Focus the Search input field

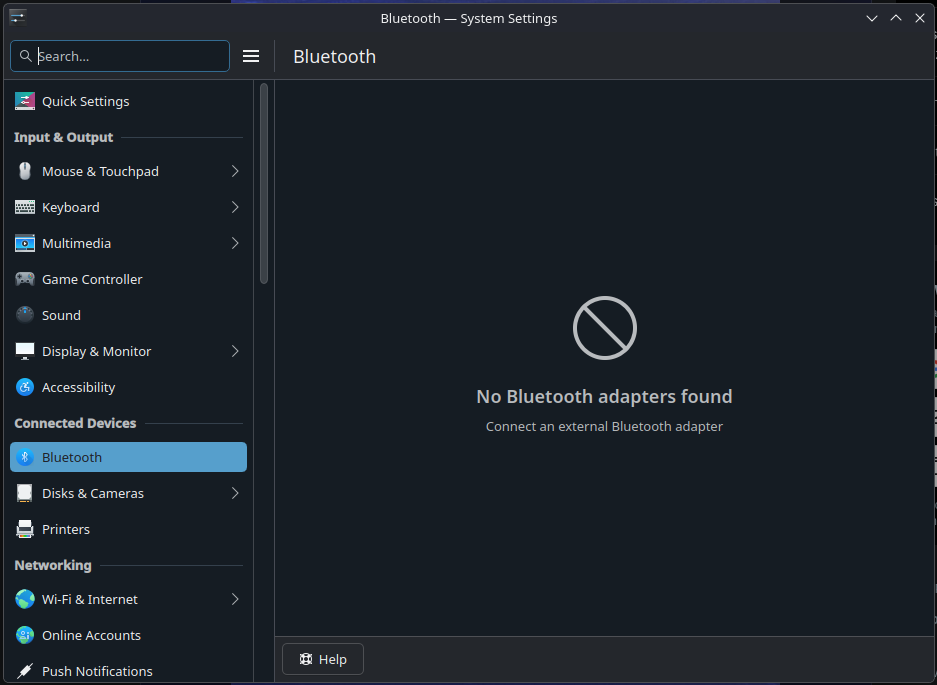pos(120,56)
